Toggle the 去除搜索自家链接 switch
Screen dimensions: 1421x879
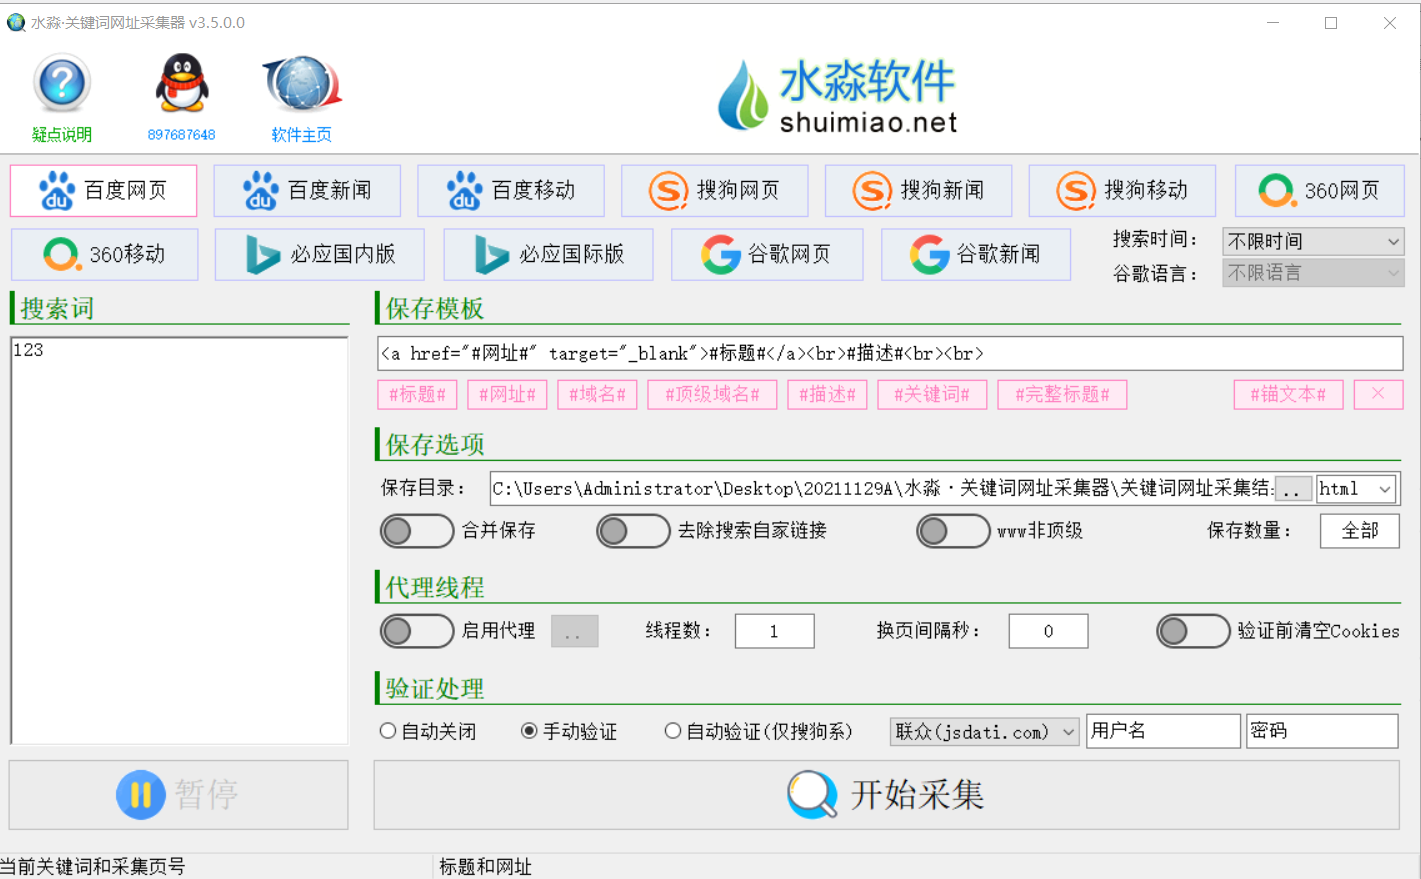(633, 531)
